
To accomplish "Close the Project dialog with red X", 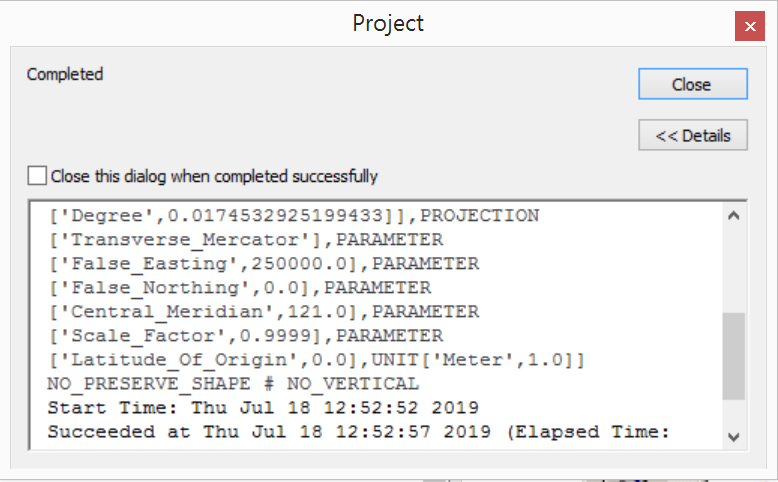I will tap(750, 26).
